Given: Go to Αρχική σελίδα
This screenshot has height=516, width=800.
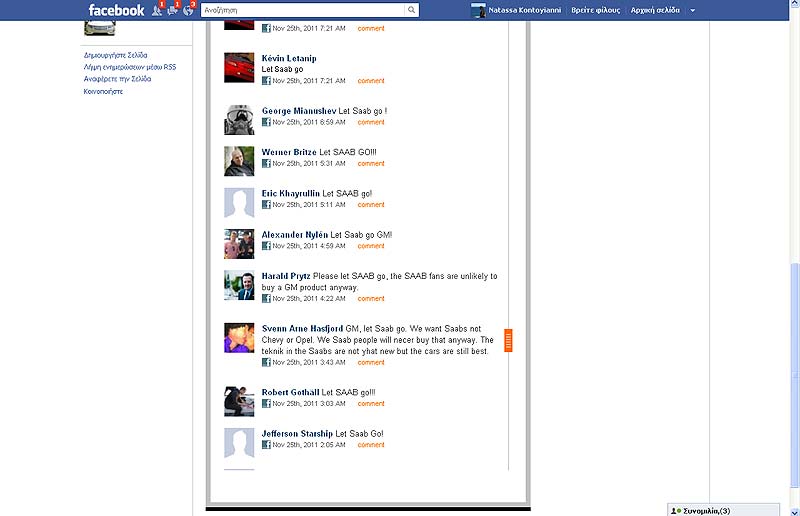Looking at the screenshot, I should point(655,10).
